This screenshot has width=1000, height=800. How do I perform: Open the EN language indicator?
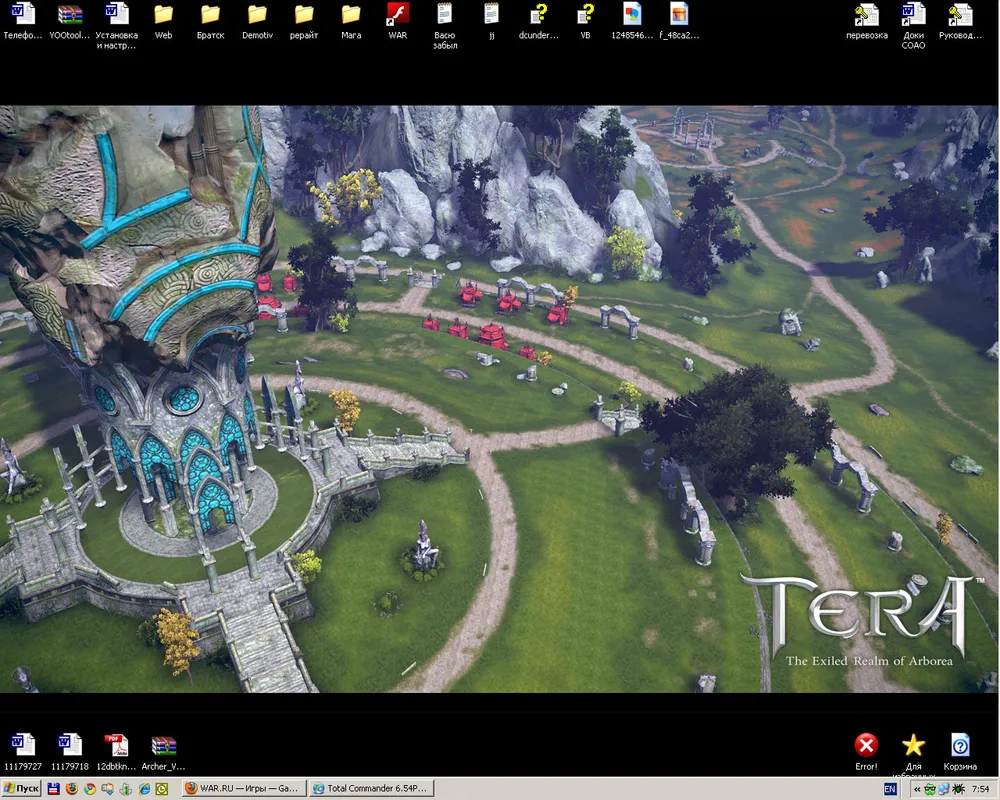(890, 789)
